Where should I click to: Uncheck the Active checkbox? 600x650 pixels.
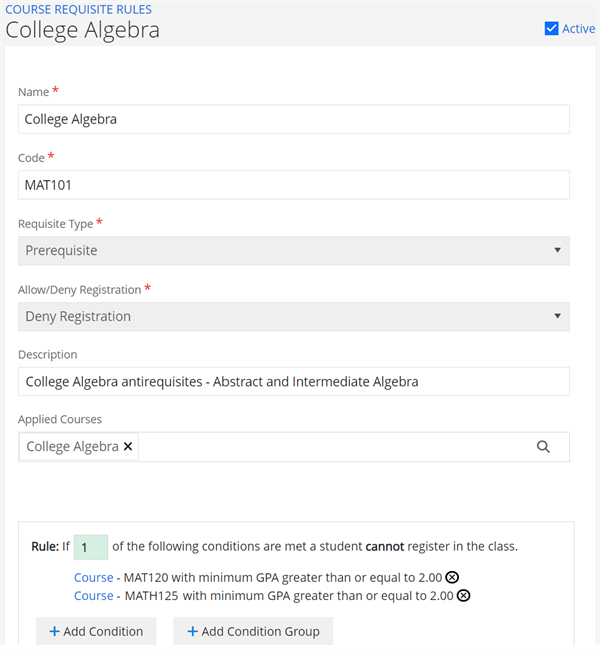(x=551, y=29)
